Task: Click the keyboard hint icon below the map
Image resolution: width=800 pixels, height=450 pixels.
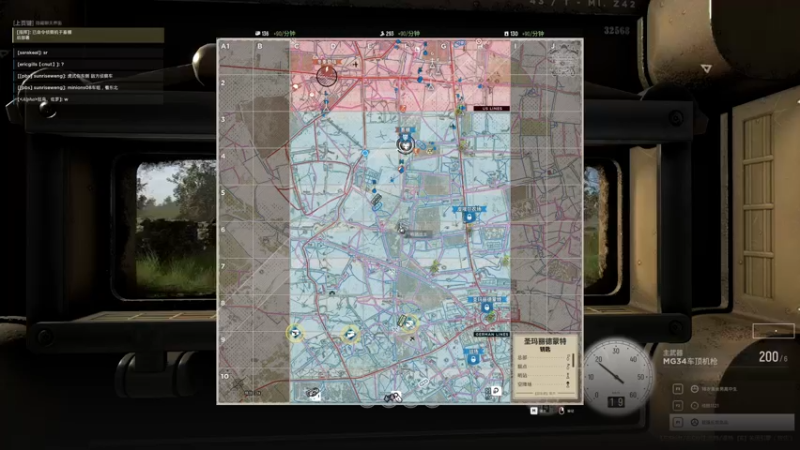Action: pyautogui.click(x=534, y=411)
